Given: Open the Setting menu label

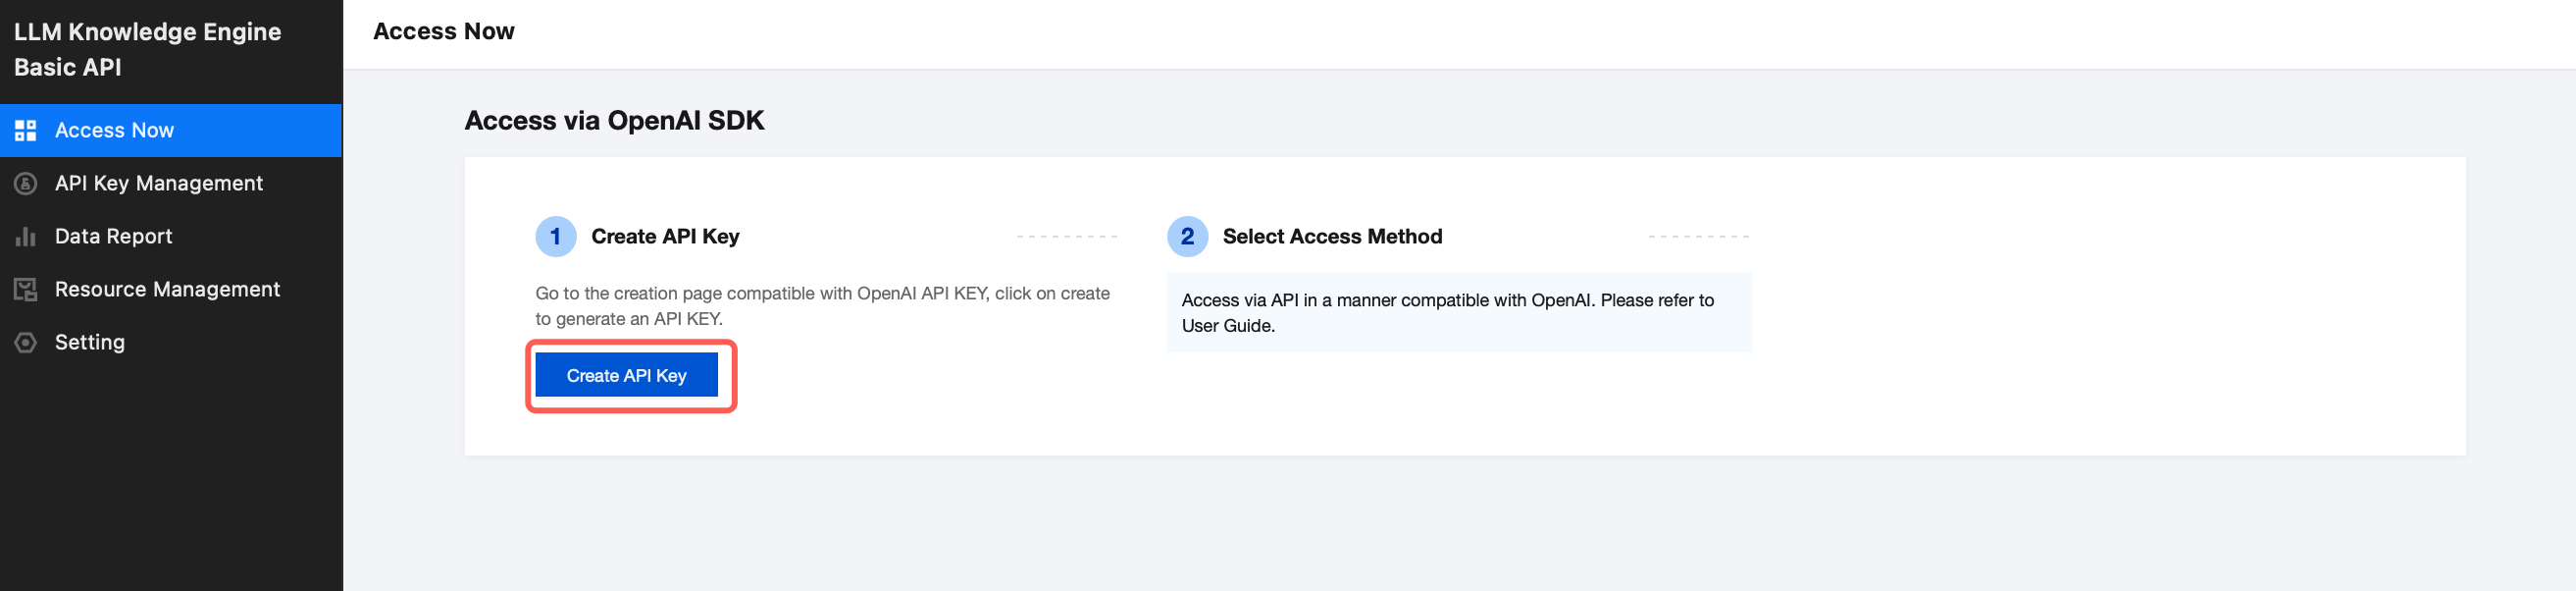Looking at the screenshot, I should click(x=90, y=343).
